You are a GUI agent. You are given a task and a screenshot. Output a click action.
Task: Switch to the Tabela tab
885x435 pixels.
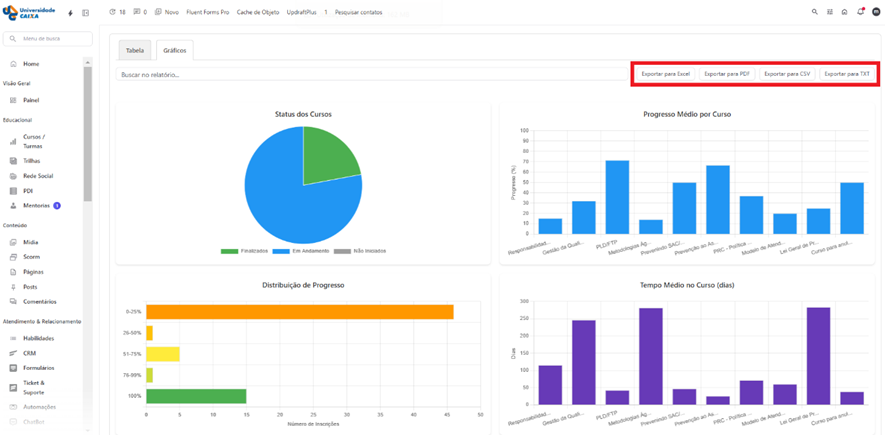pyautogui.click(x=135, y=50)
